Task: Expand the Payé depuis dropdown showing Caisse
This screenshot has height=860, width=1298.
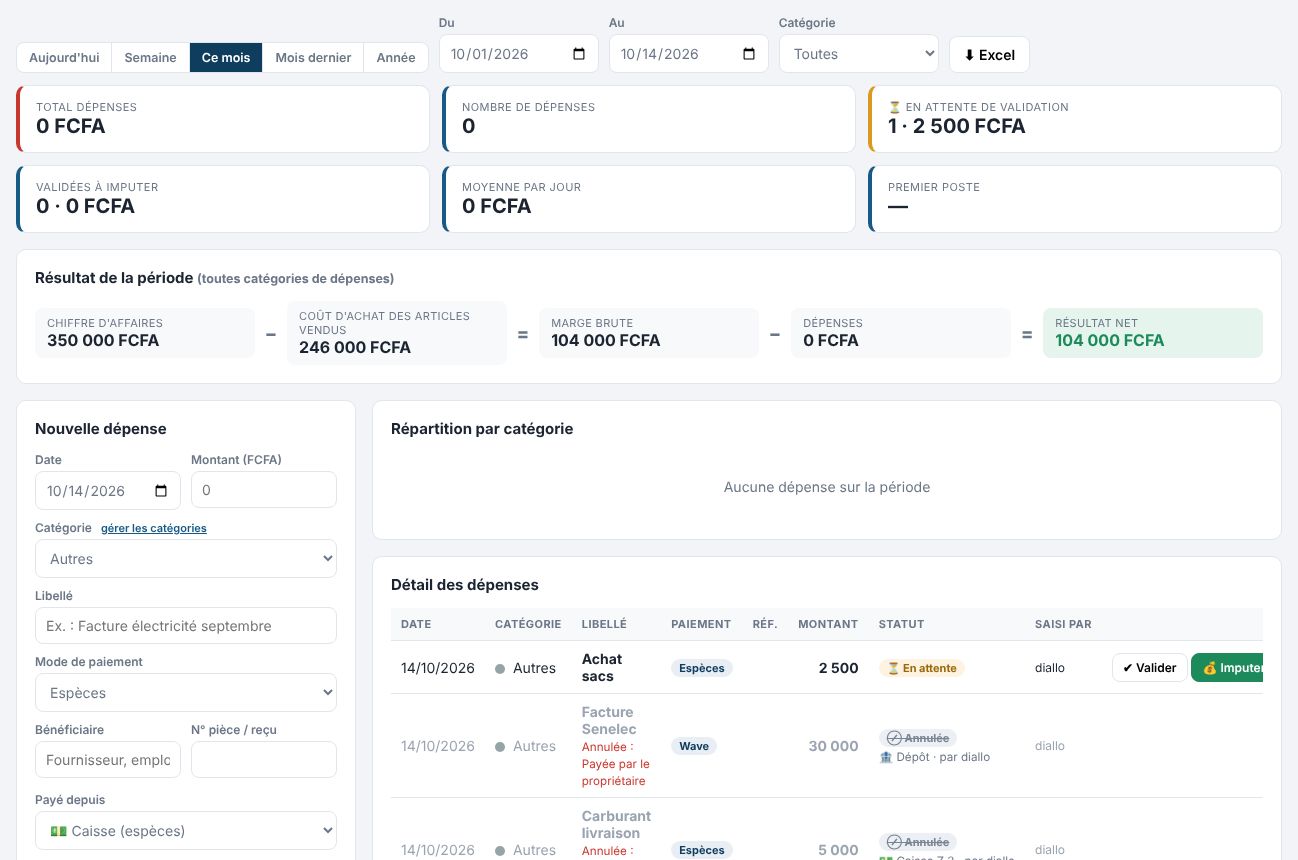Action: (186, 831)
